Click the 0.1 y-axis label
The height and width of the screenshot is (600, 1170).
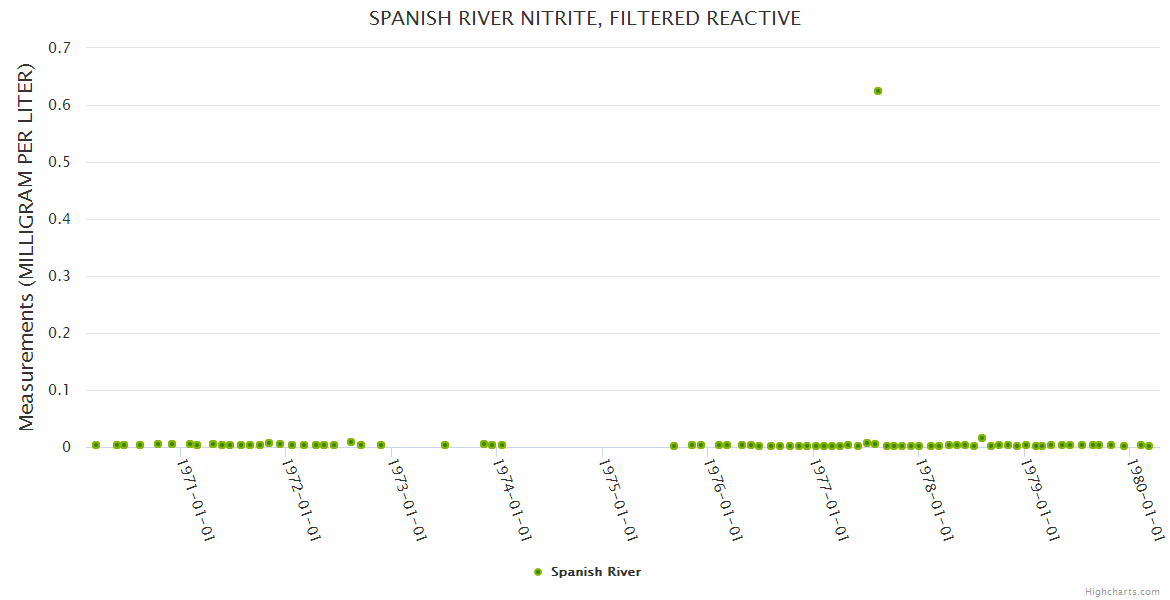pyautogui.click(x=59, y=390)
